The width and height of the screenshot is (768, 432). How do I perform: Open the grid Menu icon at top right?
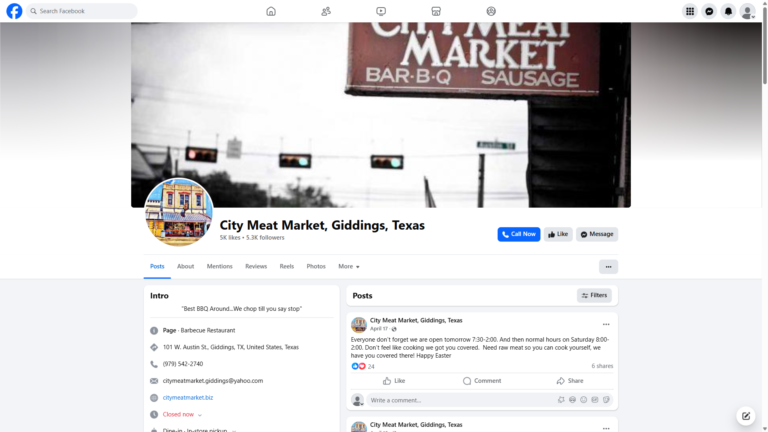pyautogui.click(x=690, y=11)
